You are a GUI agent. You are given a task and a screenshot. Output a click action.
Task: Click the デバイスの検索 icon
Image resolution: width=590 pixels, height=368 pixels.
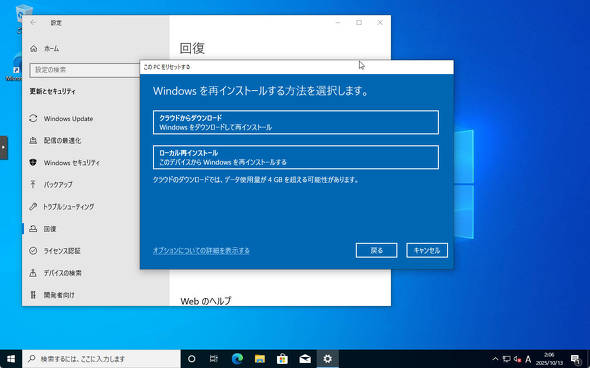click(33, 273)
